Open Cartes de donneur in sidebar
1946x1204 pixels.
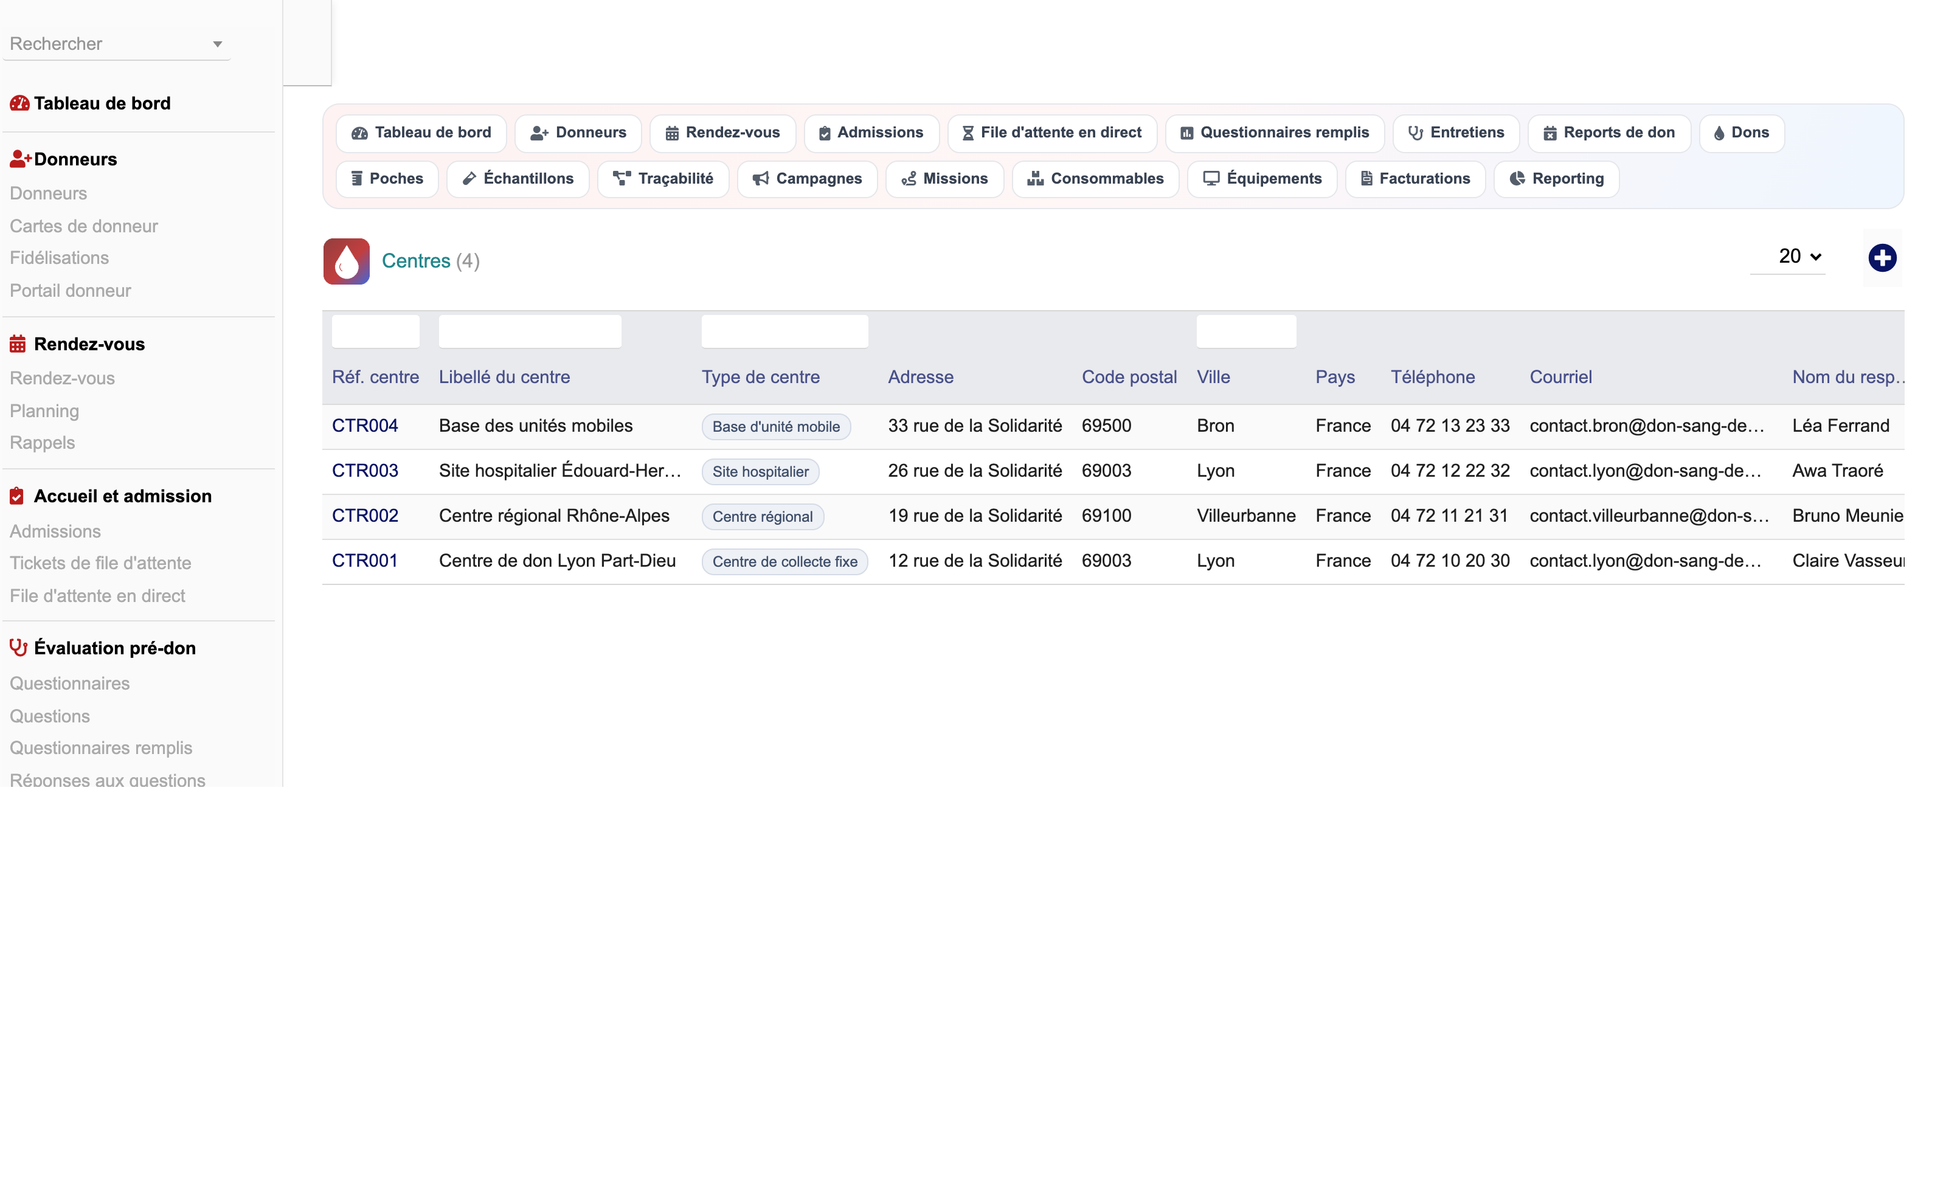[84, 226]
